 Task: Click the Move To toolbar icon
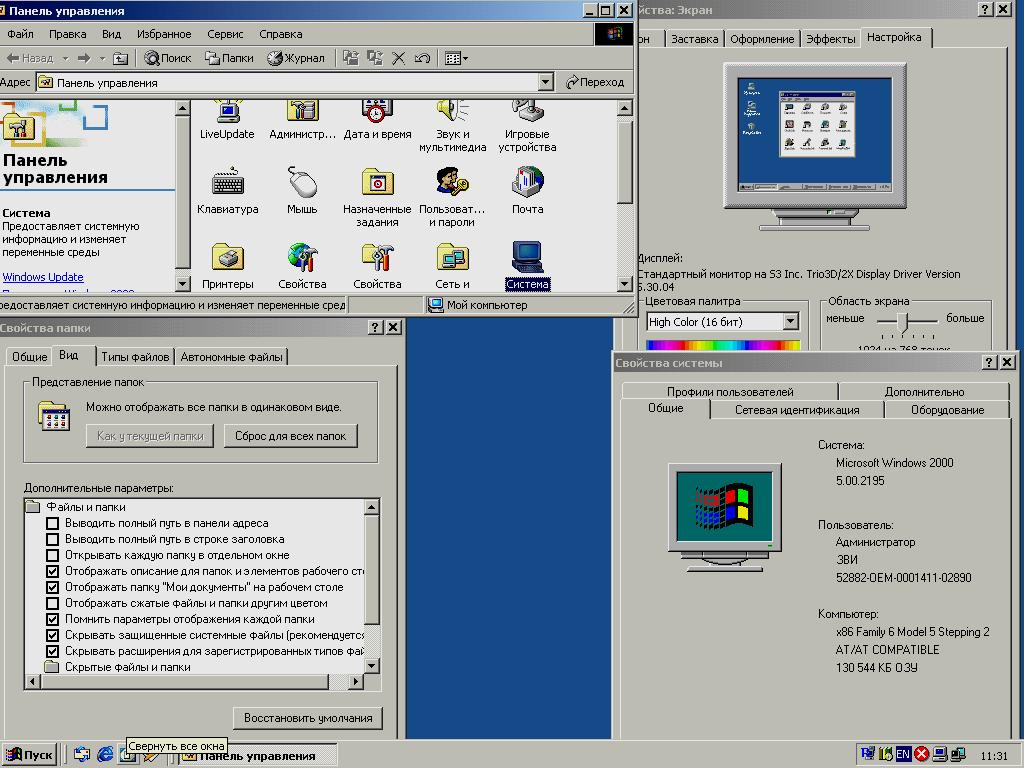[351, 58]
